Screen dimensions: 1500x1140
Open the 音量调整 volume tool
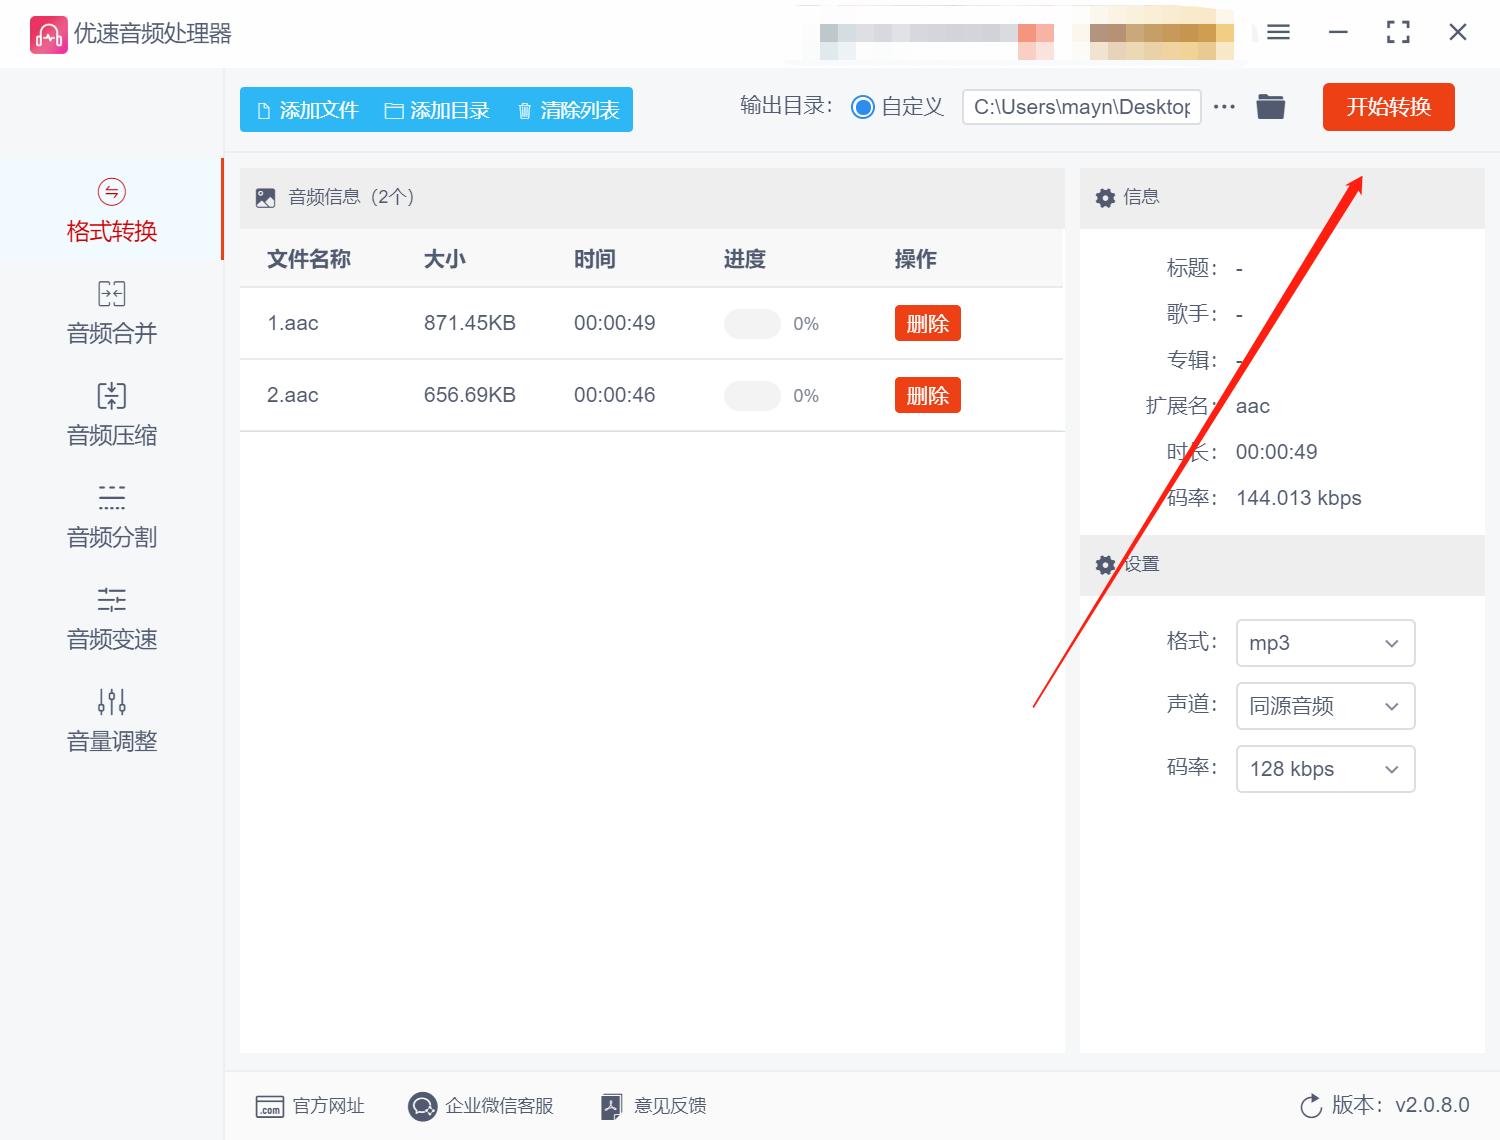click(x=110, y=720)
